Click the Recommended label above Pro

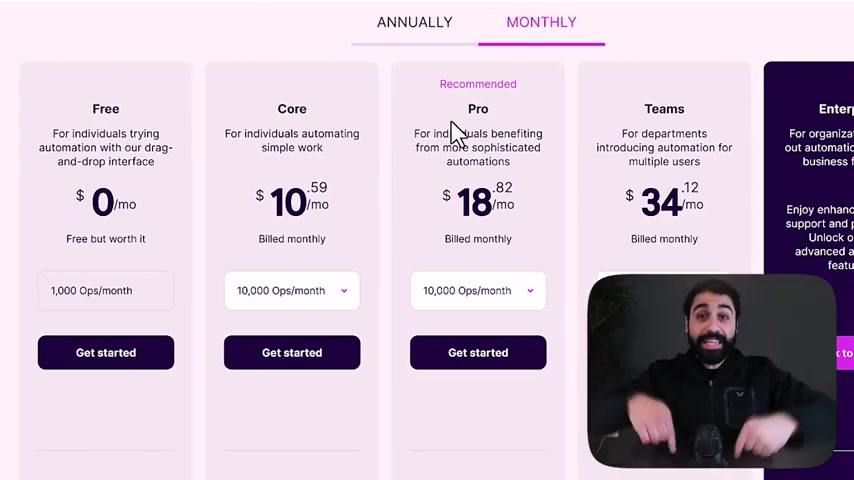pos(478,84)
